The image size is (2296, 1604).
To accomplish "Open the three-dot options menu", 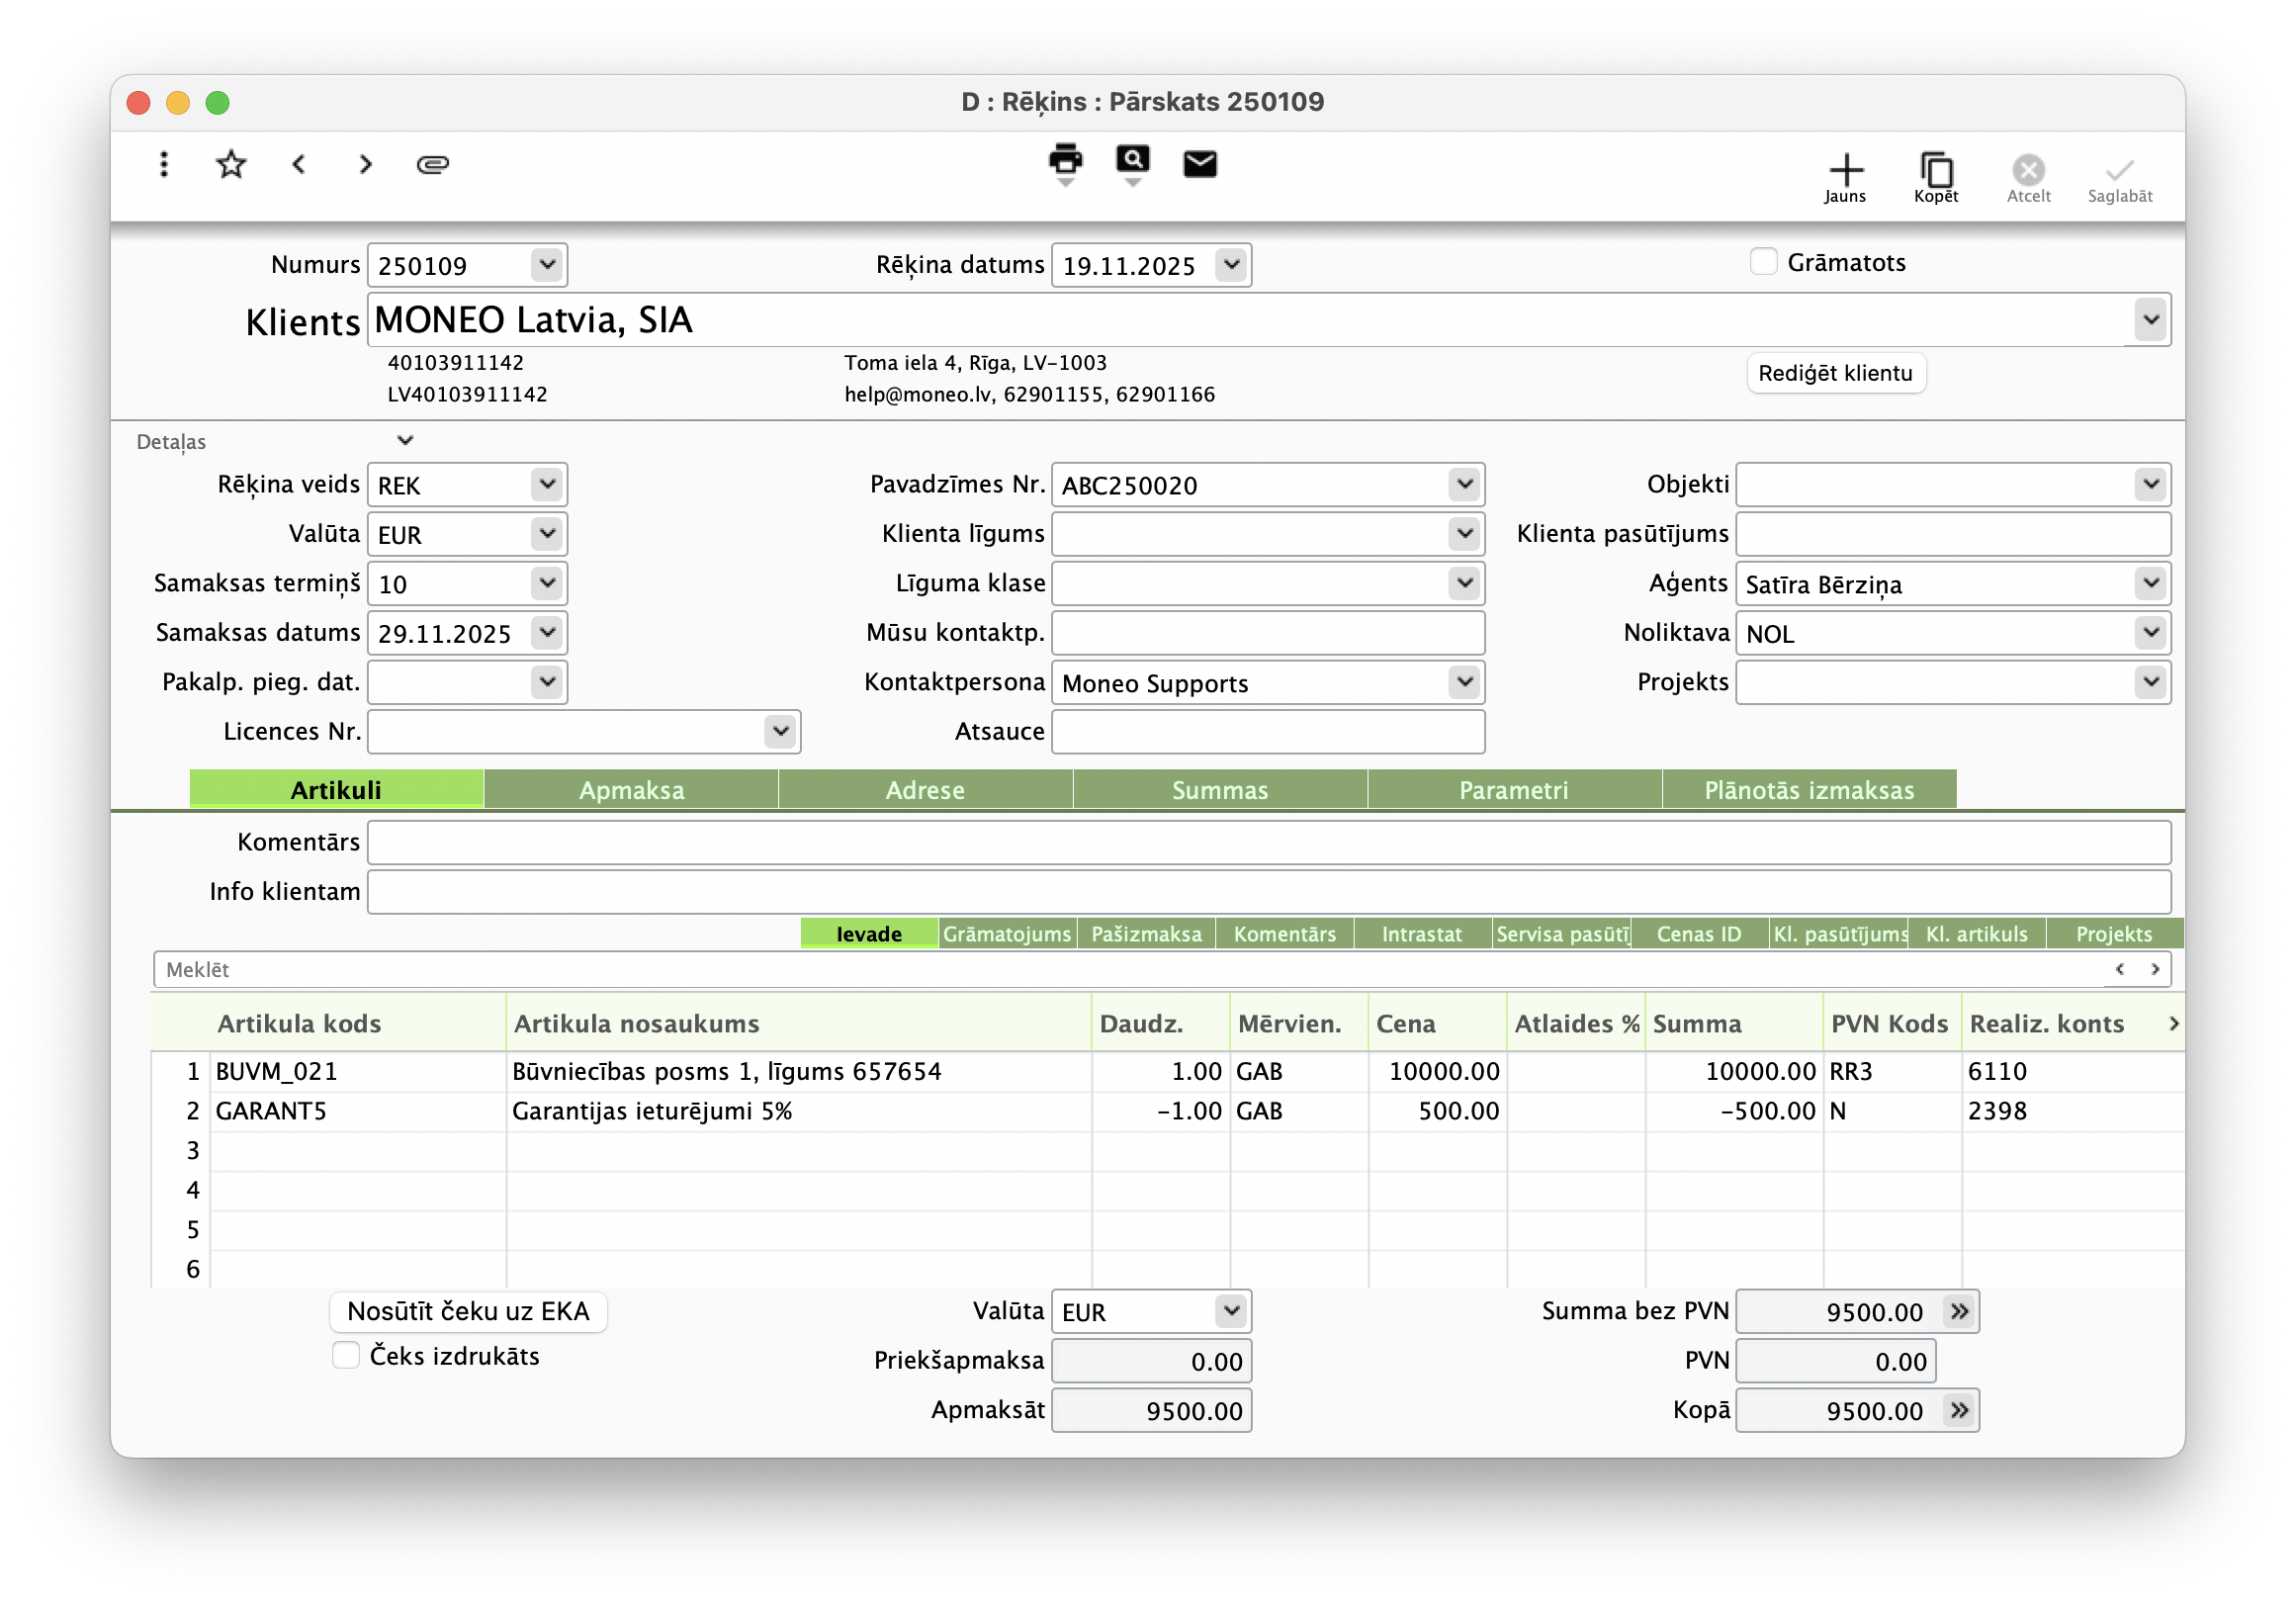I will (164, 164).
